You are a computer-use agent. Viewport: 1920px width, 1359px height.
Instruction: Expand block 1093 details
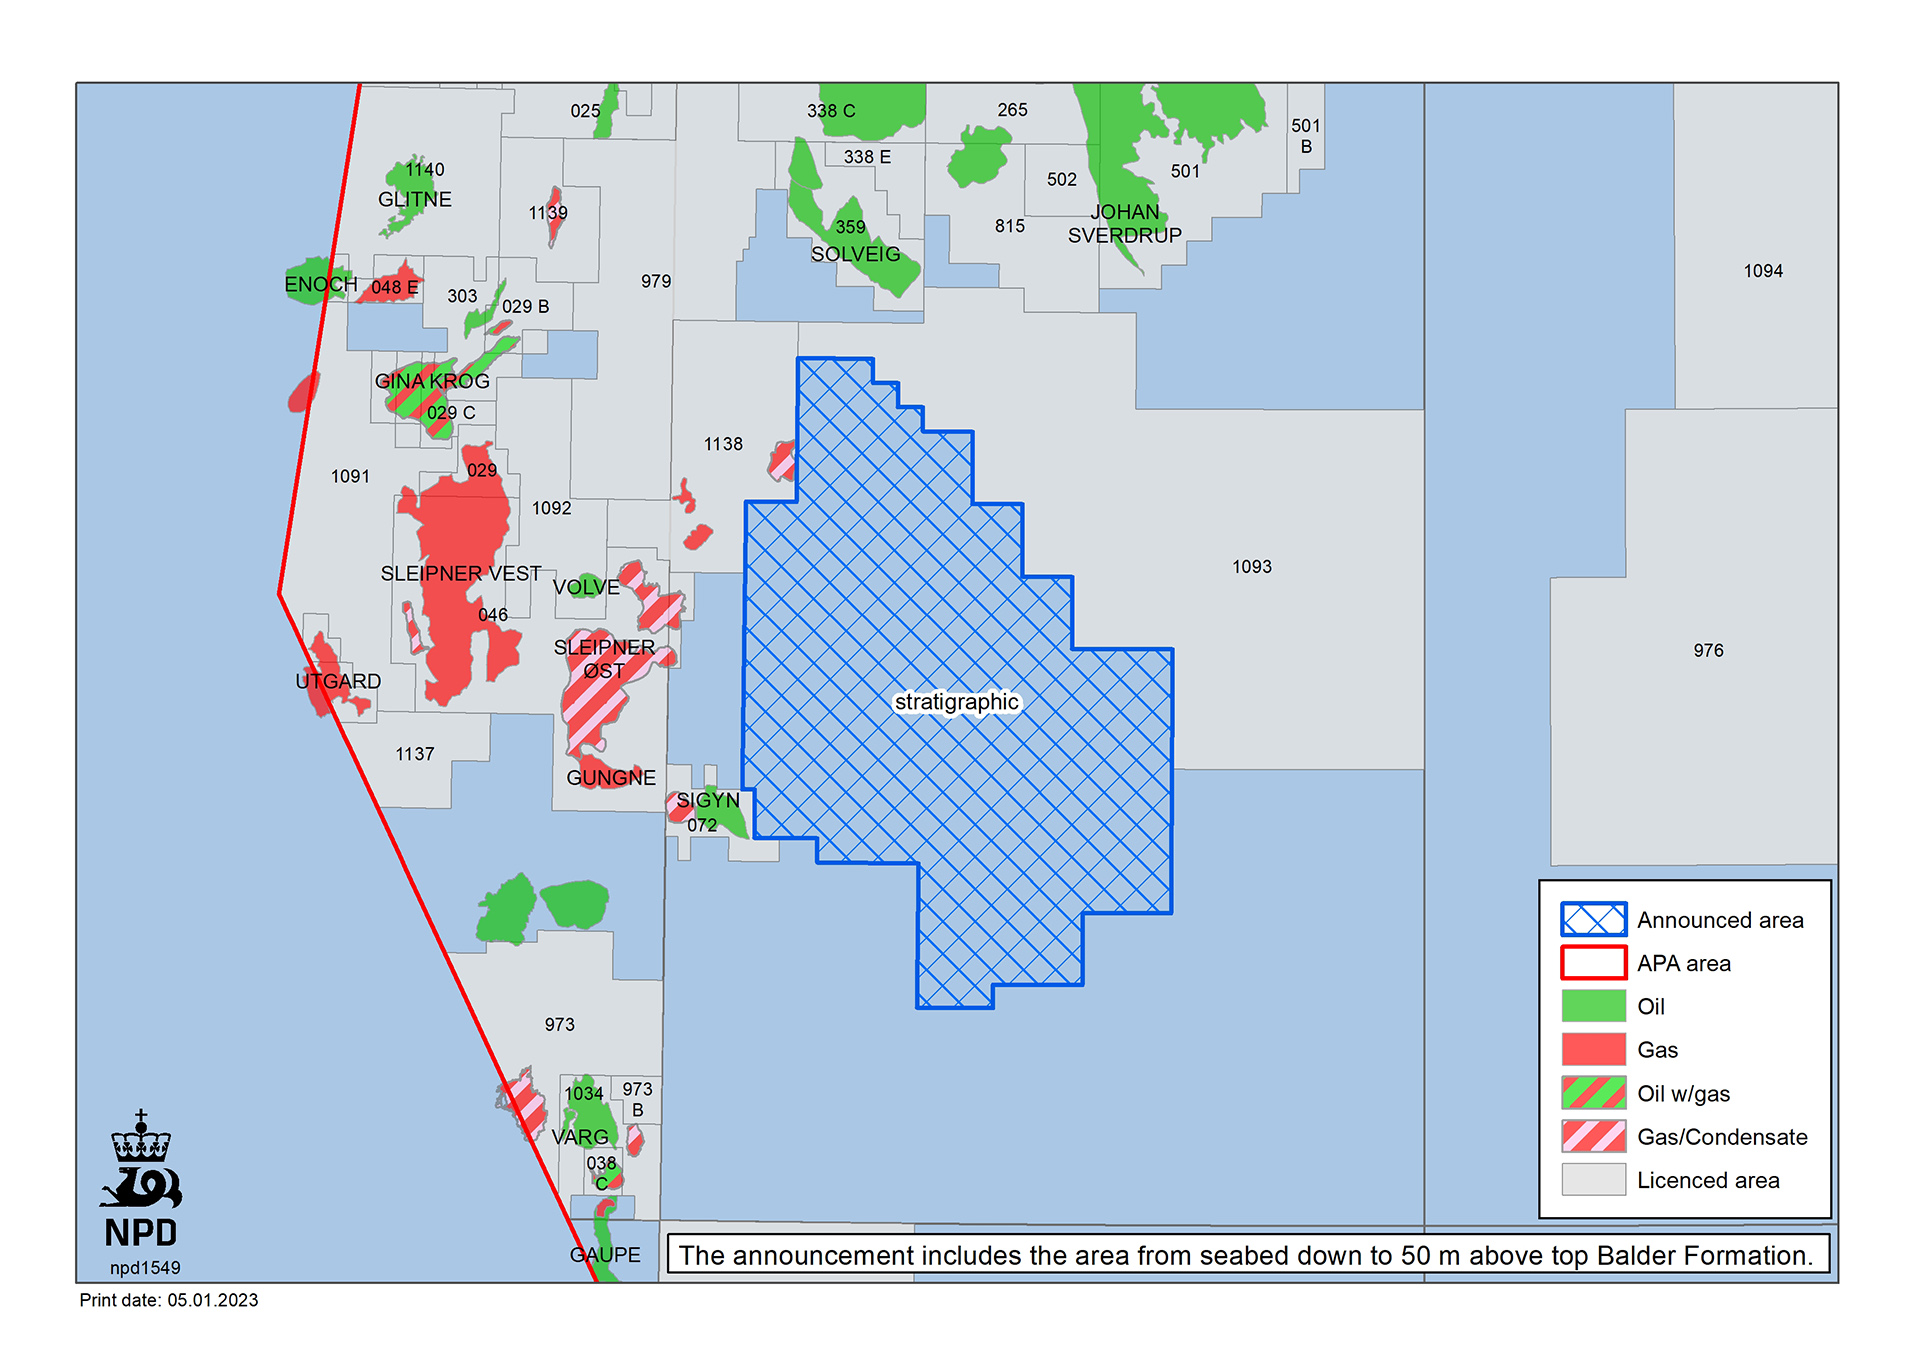(1251, 566)
